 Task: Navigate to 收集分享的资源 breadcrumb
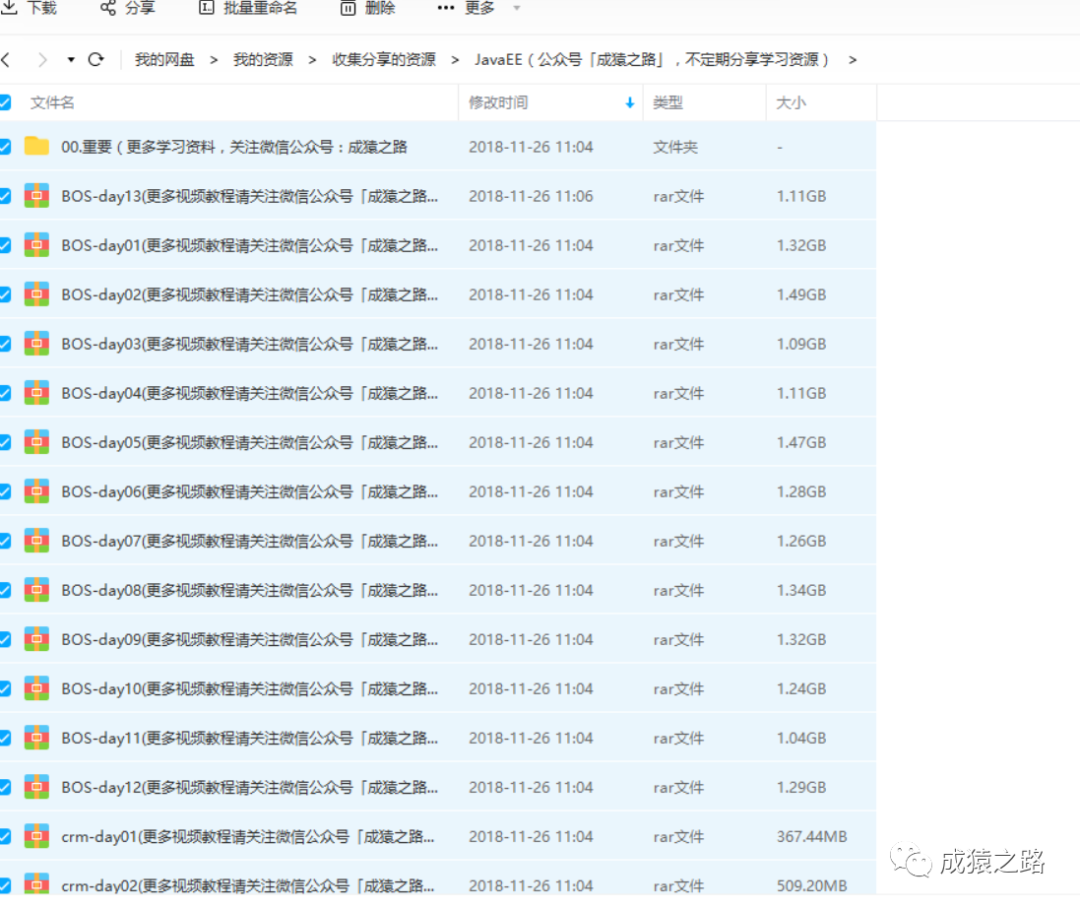click(x=384, y=60)
